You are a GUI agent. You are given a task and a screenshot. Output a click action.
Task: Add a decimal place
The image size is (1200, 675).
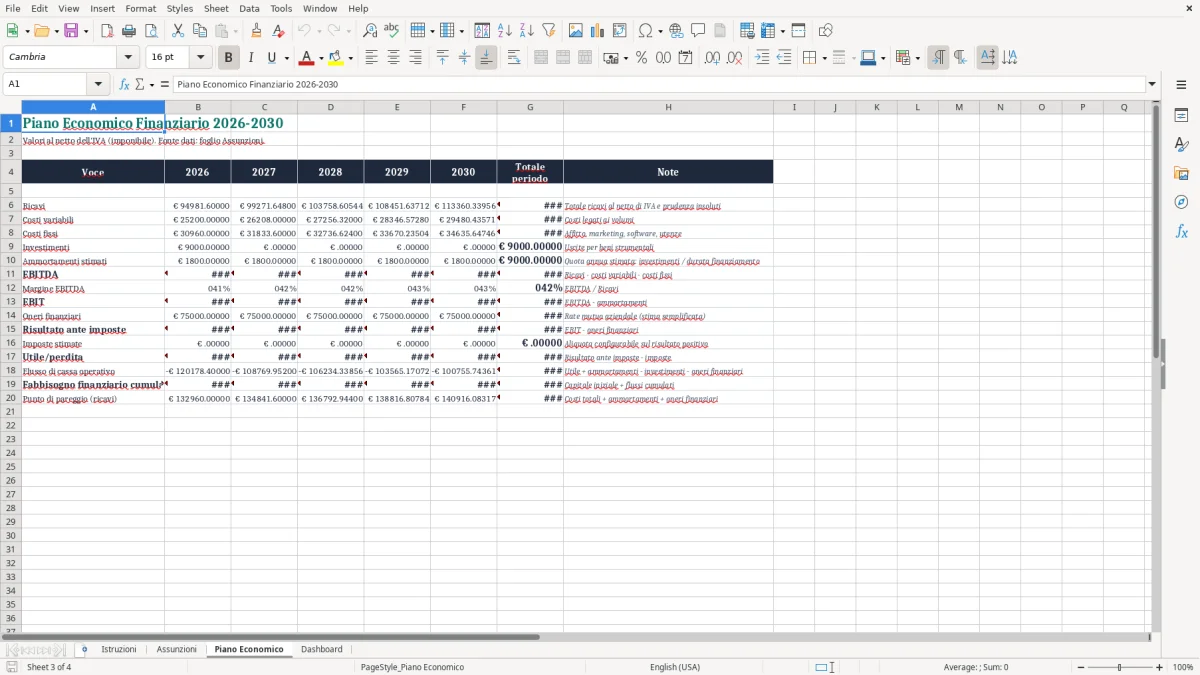[x=712, y=58]
